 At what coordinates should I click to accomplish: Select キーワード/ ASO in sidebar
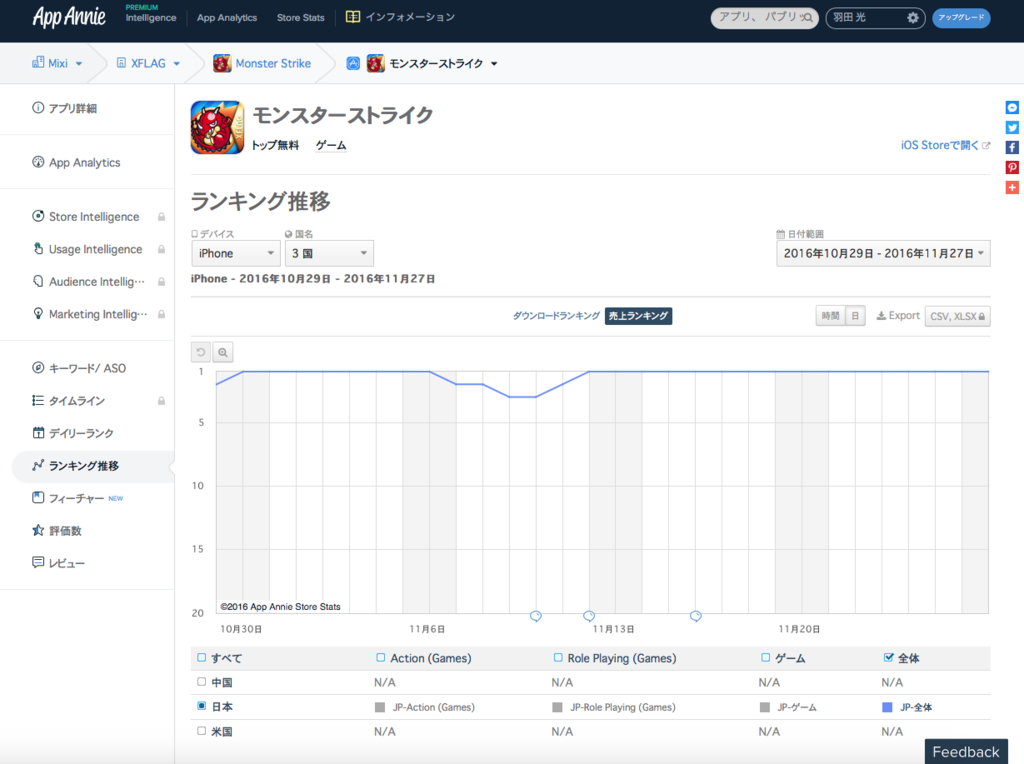(x=88, y=368)
